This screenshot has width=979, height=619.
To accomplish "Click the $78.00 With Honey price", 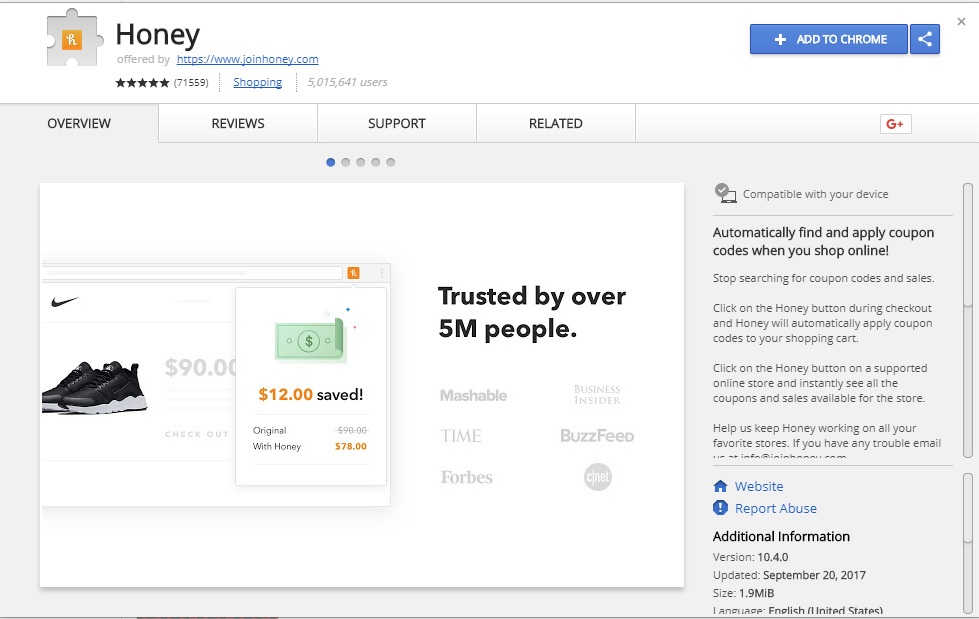I will 351,447.
